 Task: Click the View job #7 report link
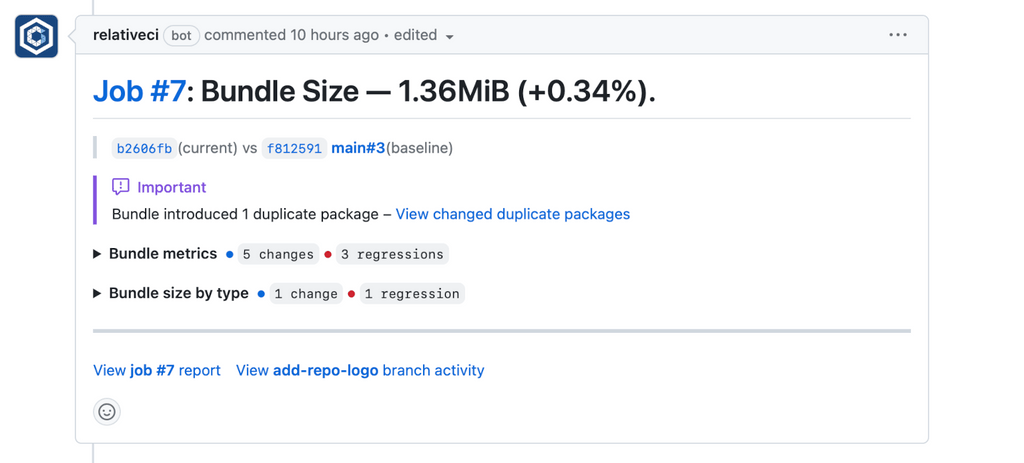157,370
